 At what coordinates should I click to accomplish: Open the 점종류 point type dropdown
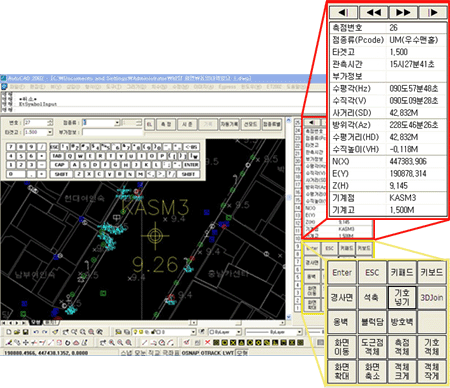(x=117, y=123)
